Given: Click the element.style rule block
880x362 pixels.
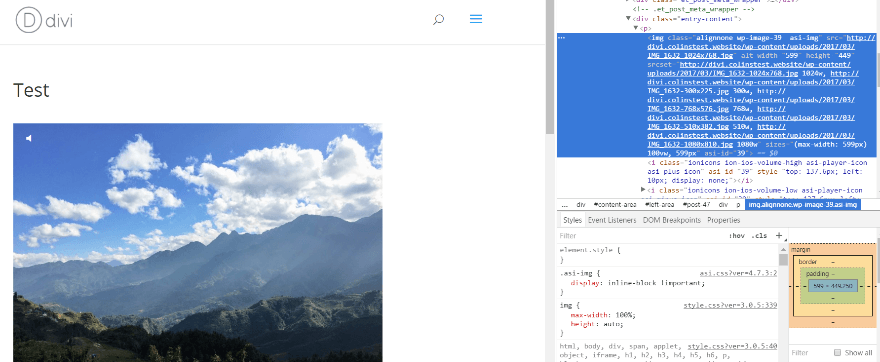Looking at the screenshot, I should point(668,255).
